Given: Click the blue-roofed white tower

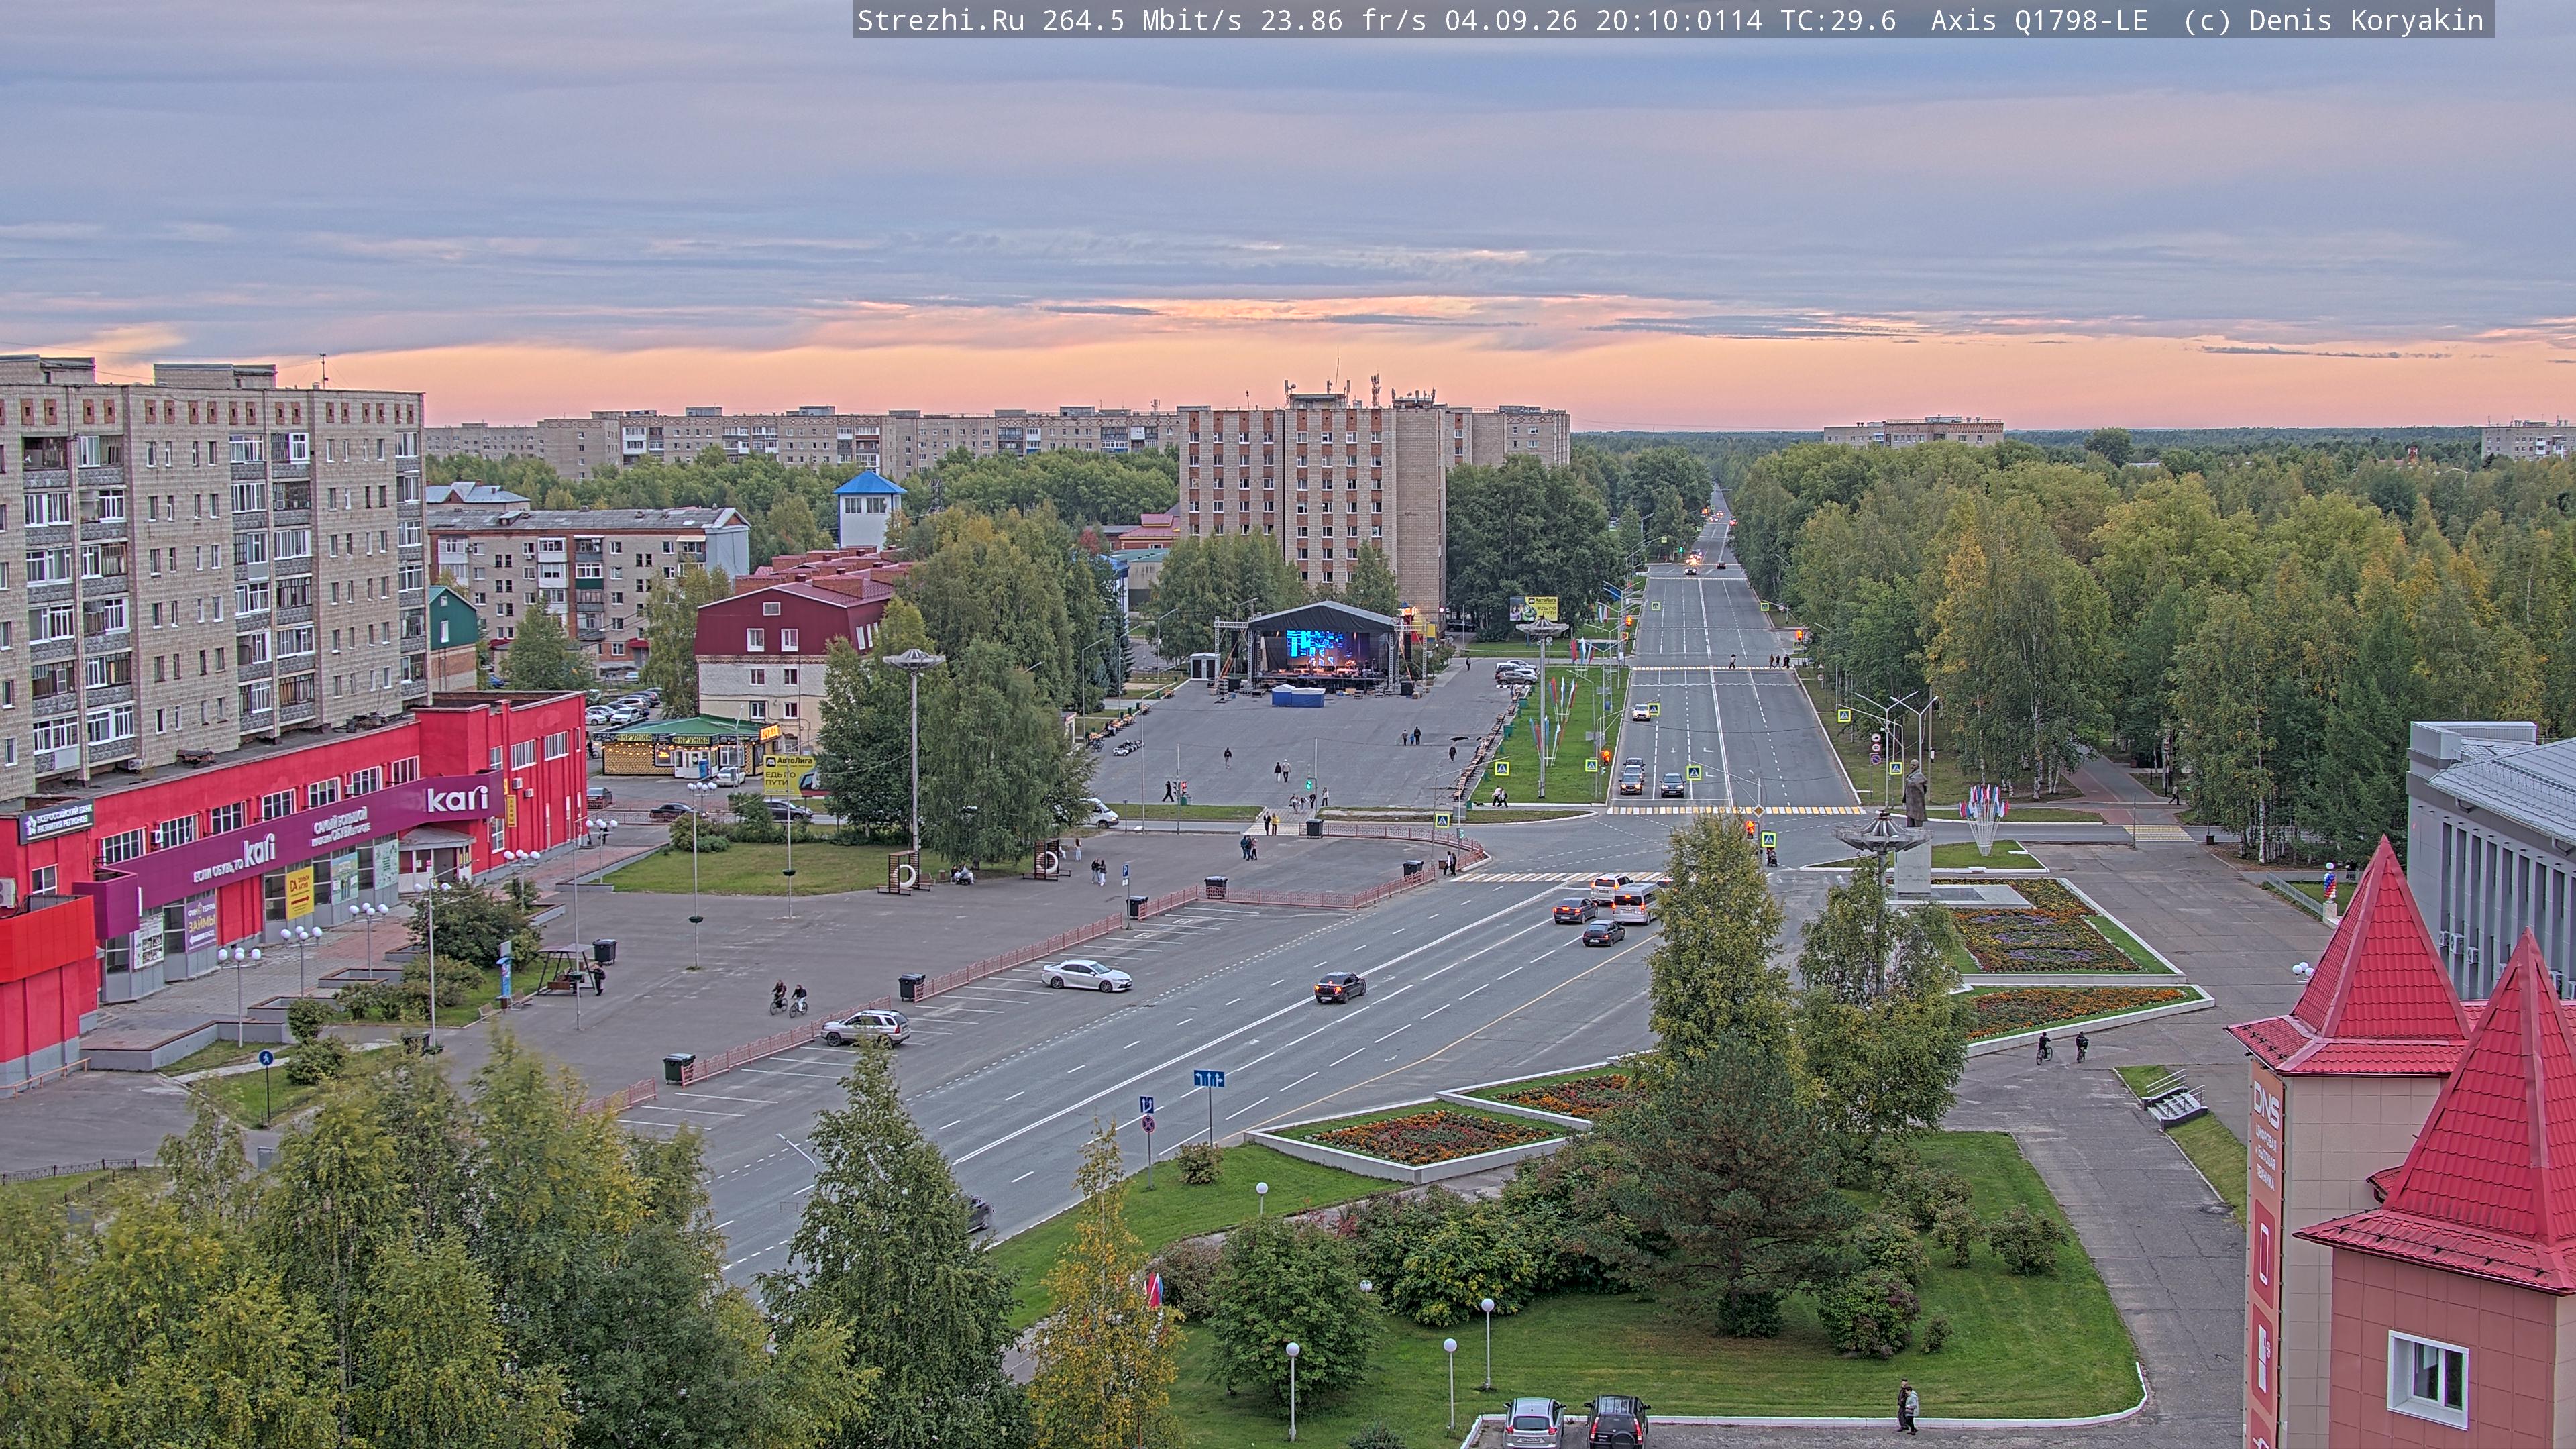Looking at the screenshot, I should [x=868, y=508].
